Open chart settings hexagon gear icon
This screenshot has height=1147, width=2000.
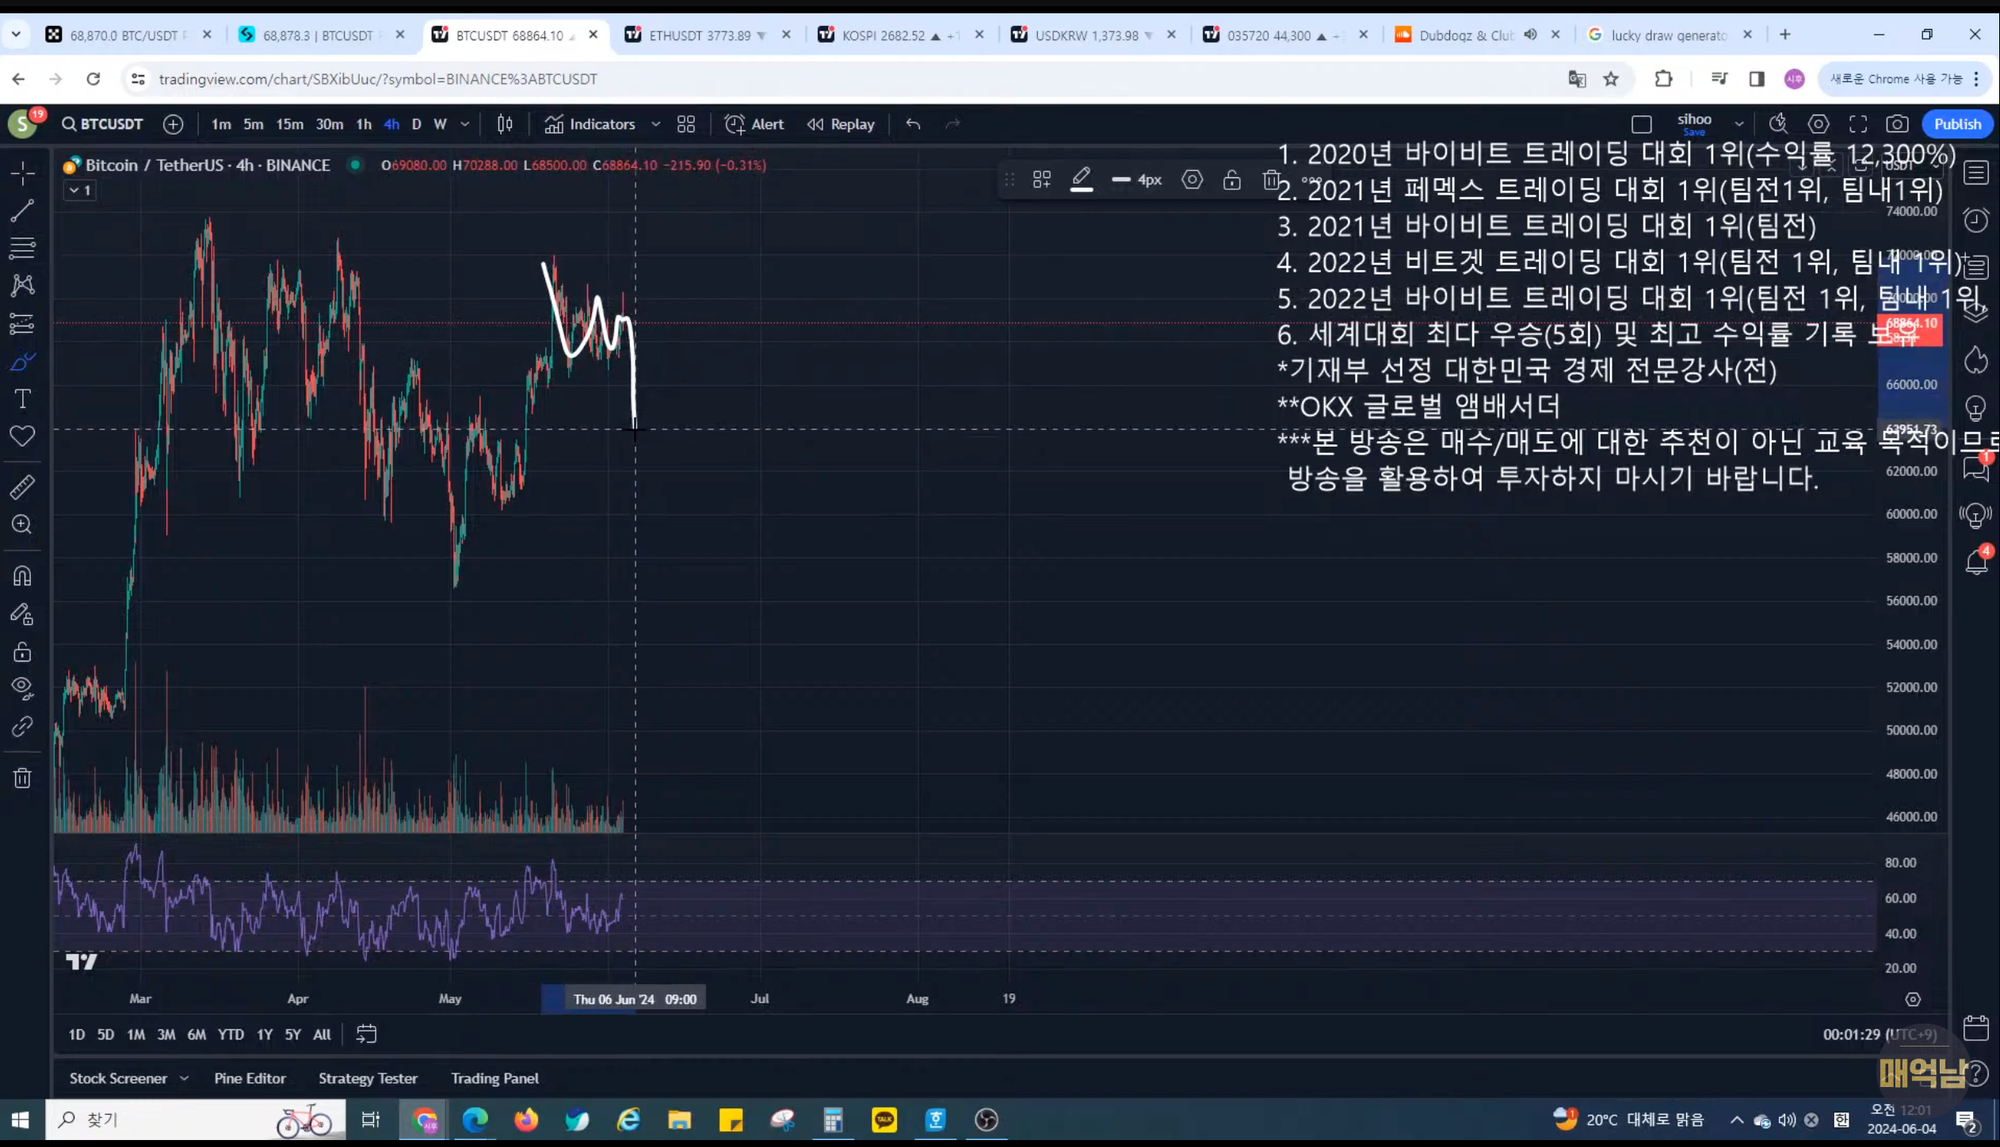click(1818, 124)
